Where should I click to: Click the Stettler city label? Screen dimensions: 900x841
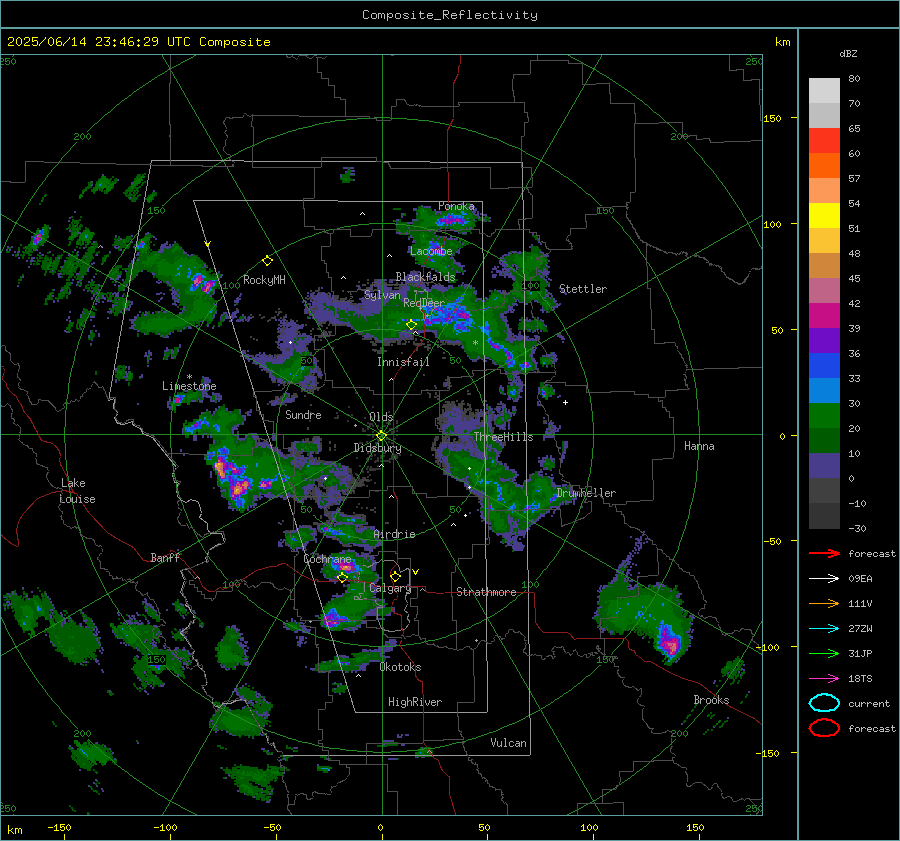click(583, 289)
